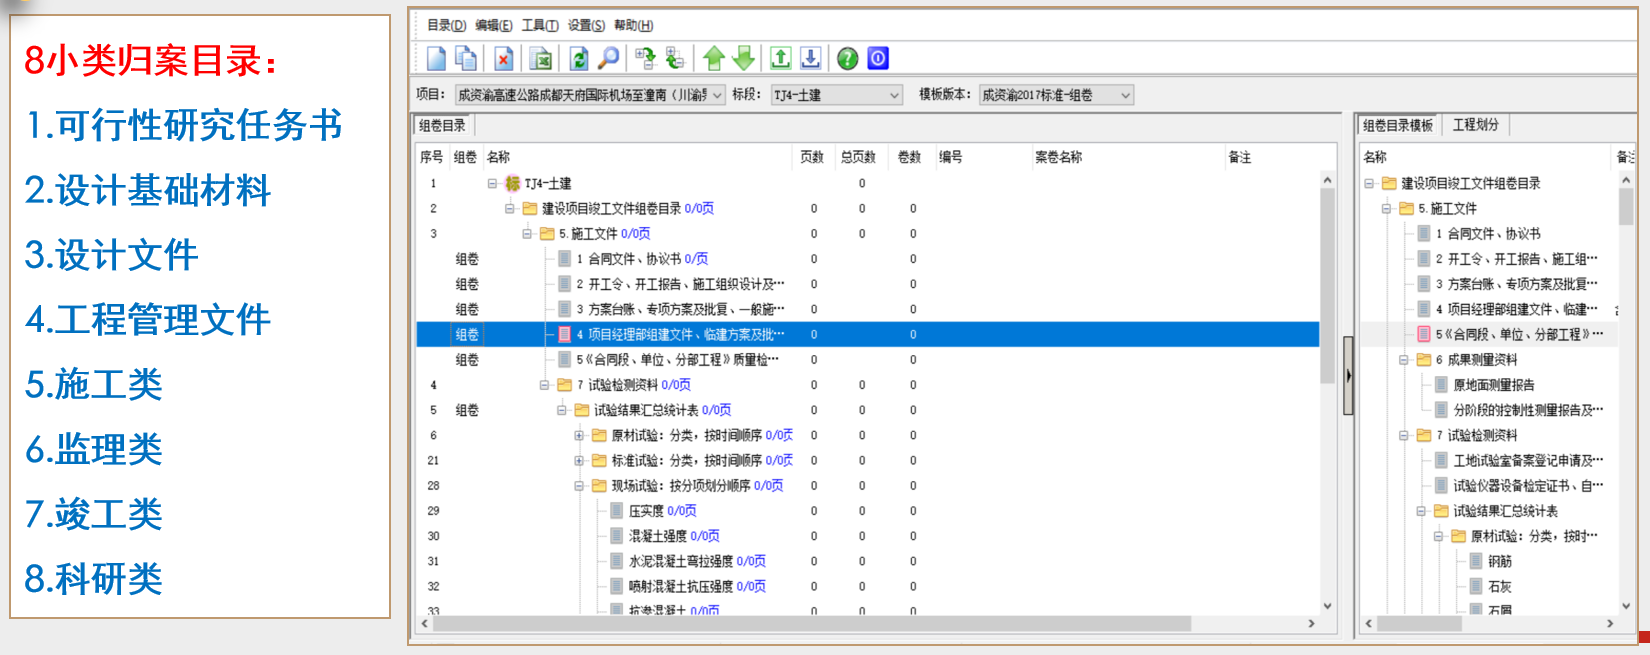
Task: Collapse the 5.施工文件 node in center tree
Action: click(527, 234)
